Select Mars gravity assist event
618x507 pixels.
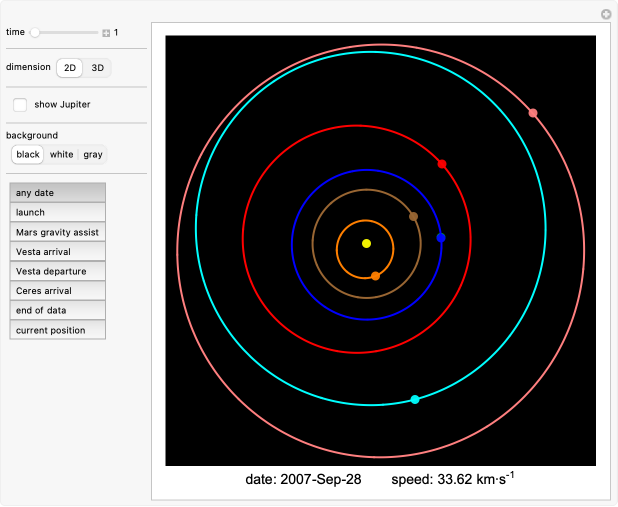click(57, 232)
